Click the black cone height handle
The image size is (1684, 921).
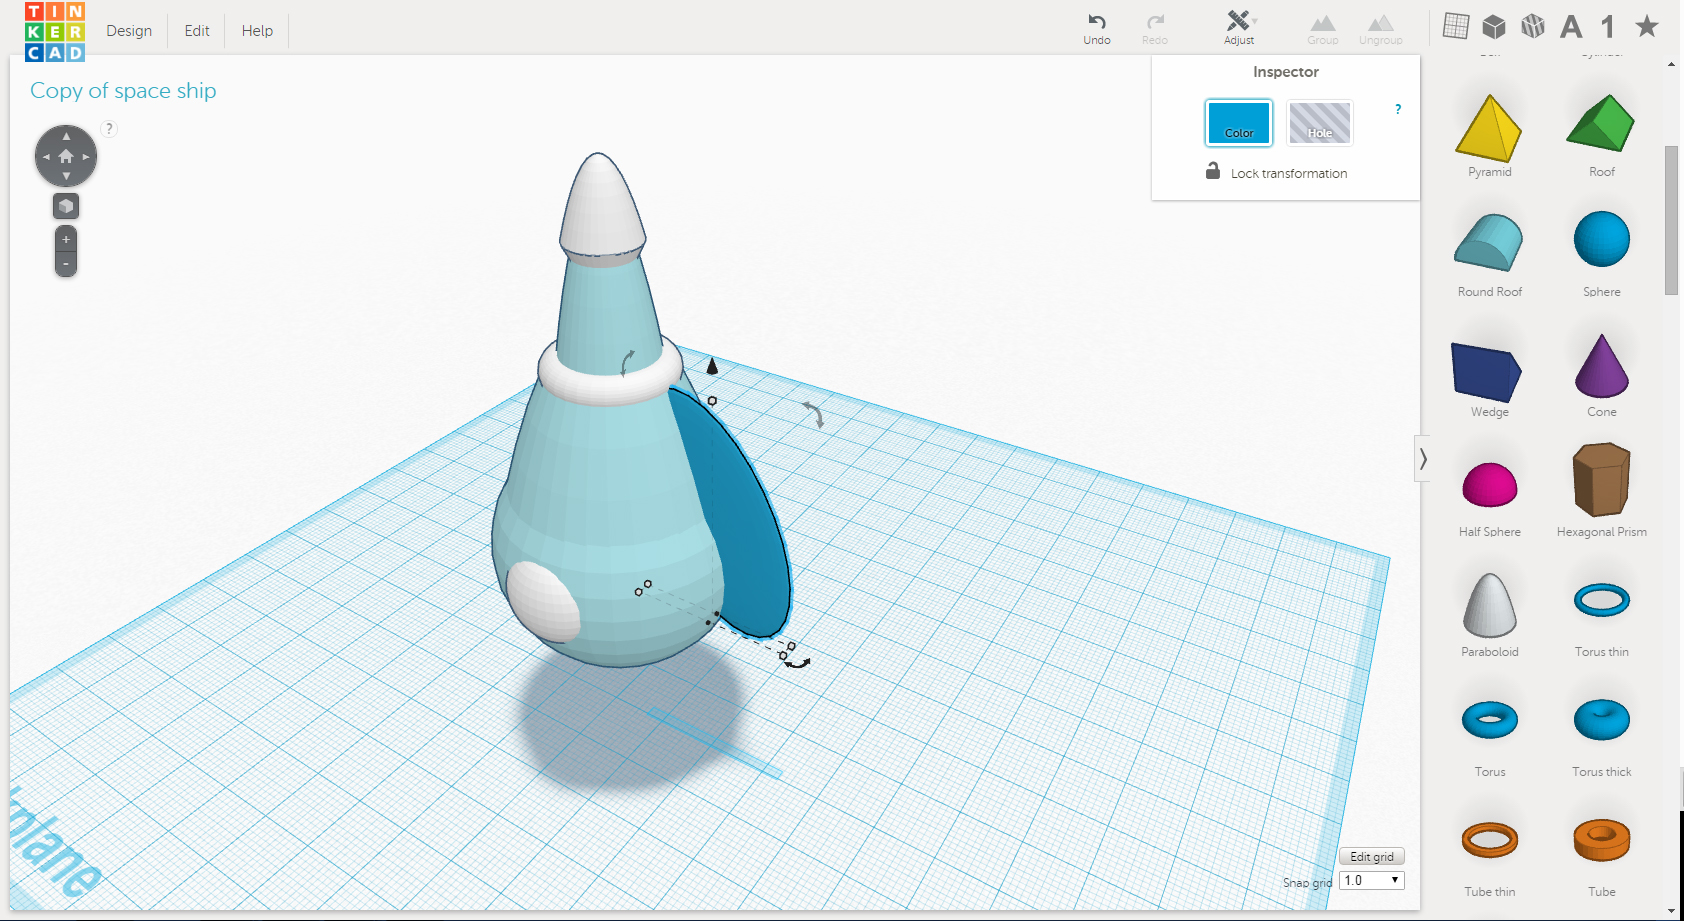click(712, 366)
